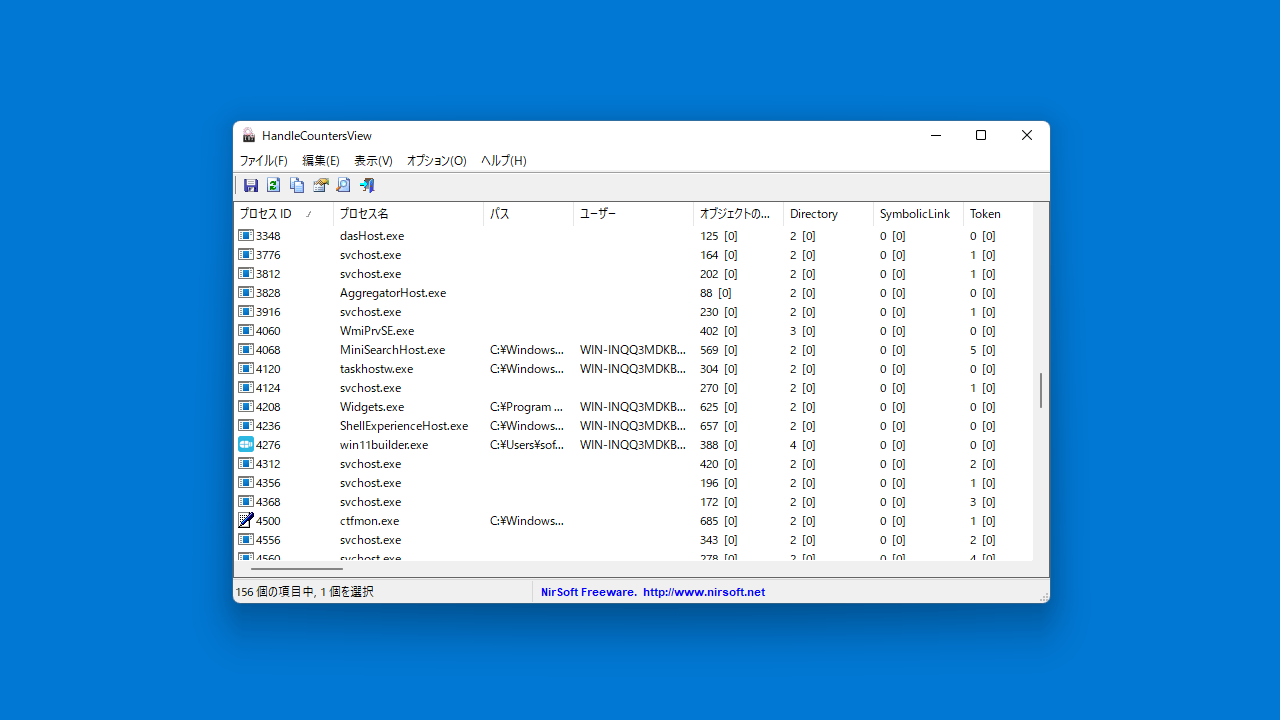Click the NirSoft Freeware. status bar text
The height and width of the screenshot is (720, 1280).
click(588, 592)
